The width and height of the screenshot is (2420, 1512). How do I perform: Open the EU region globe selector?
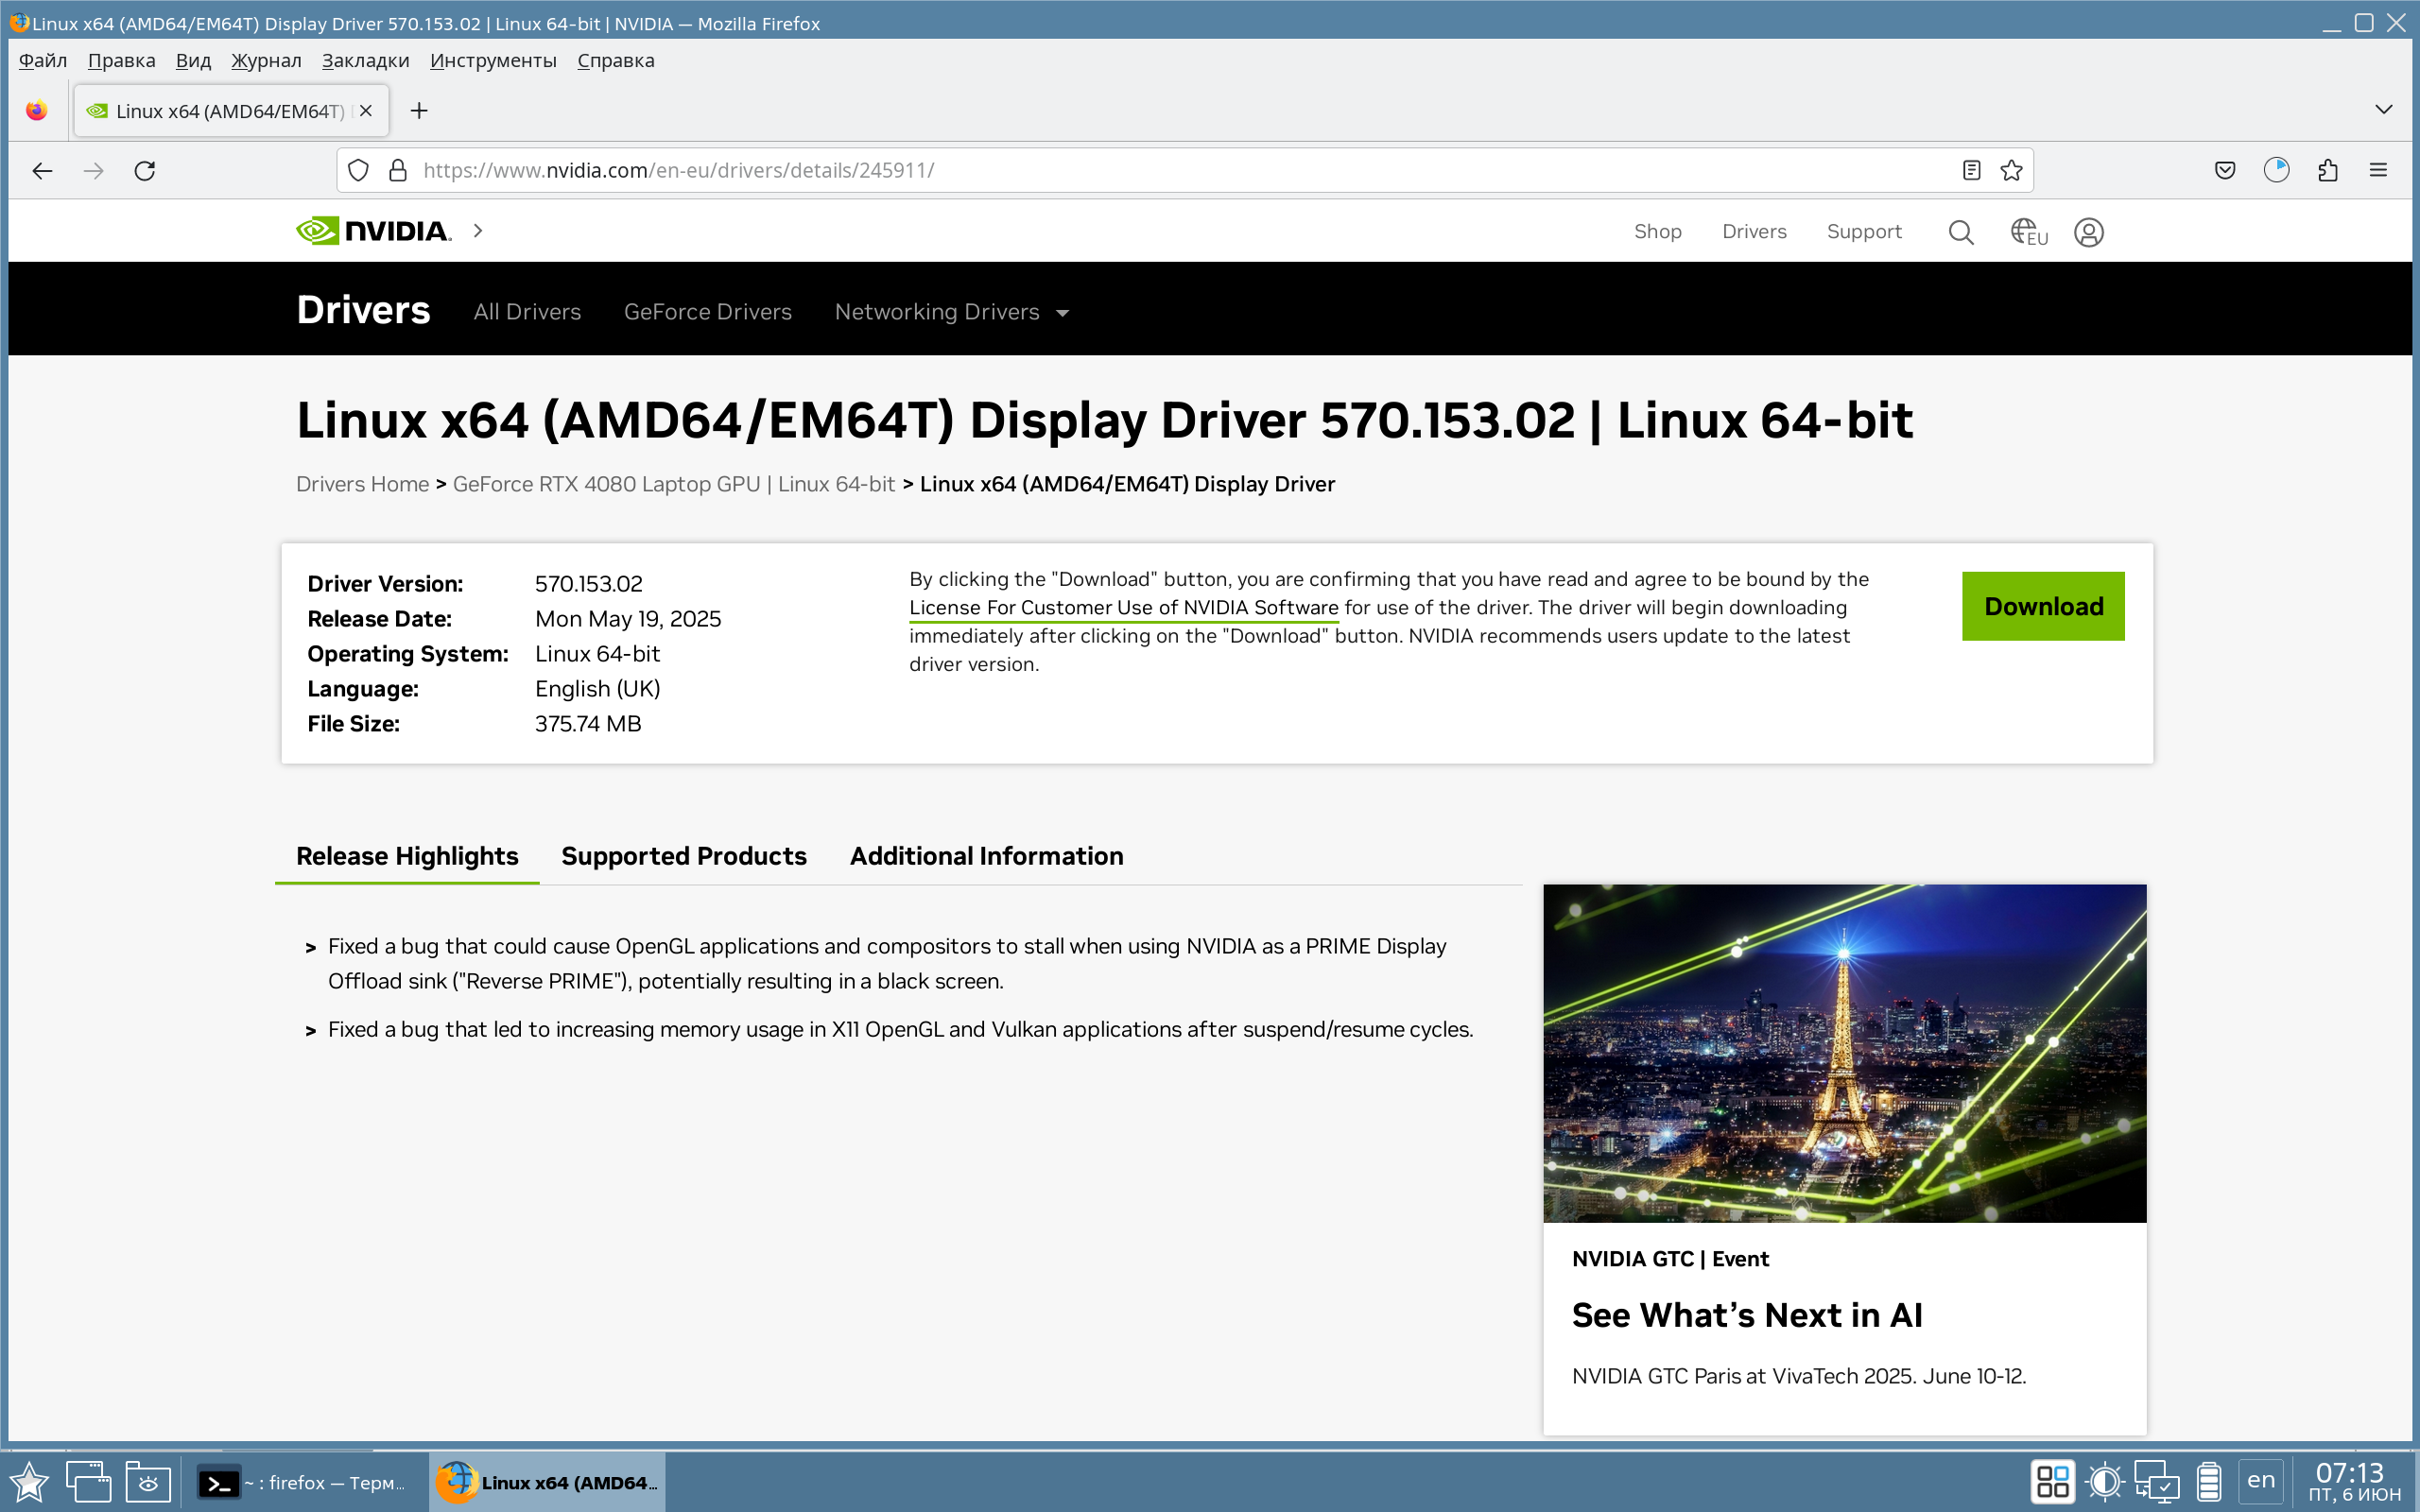[x=2028, y=232]
